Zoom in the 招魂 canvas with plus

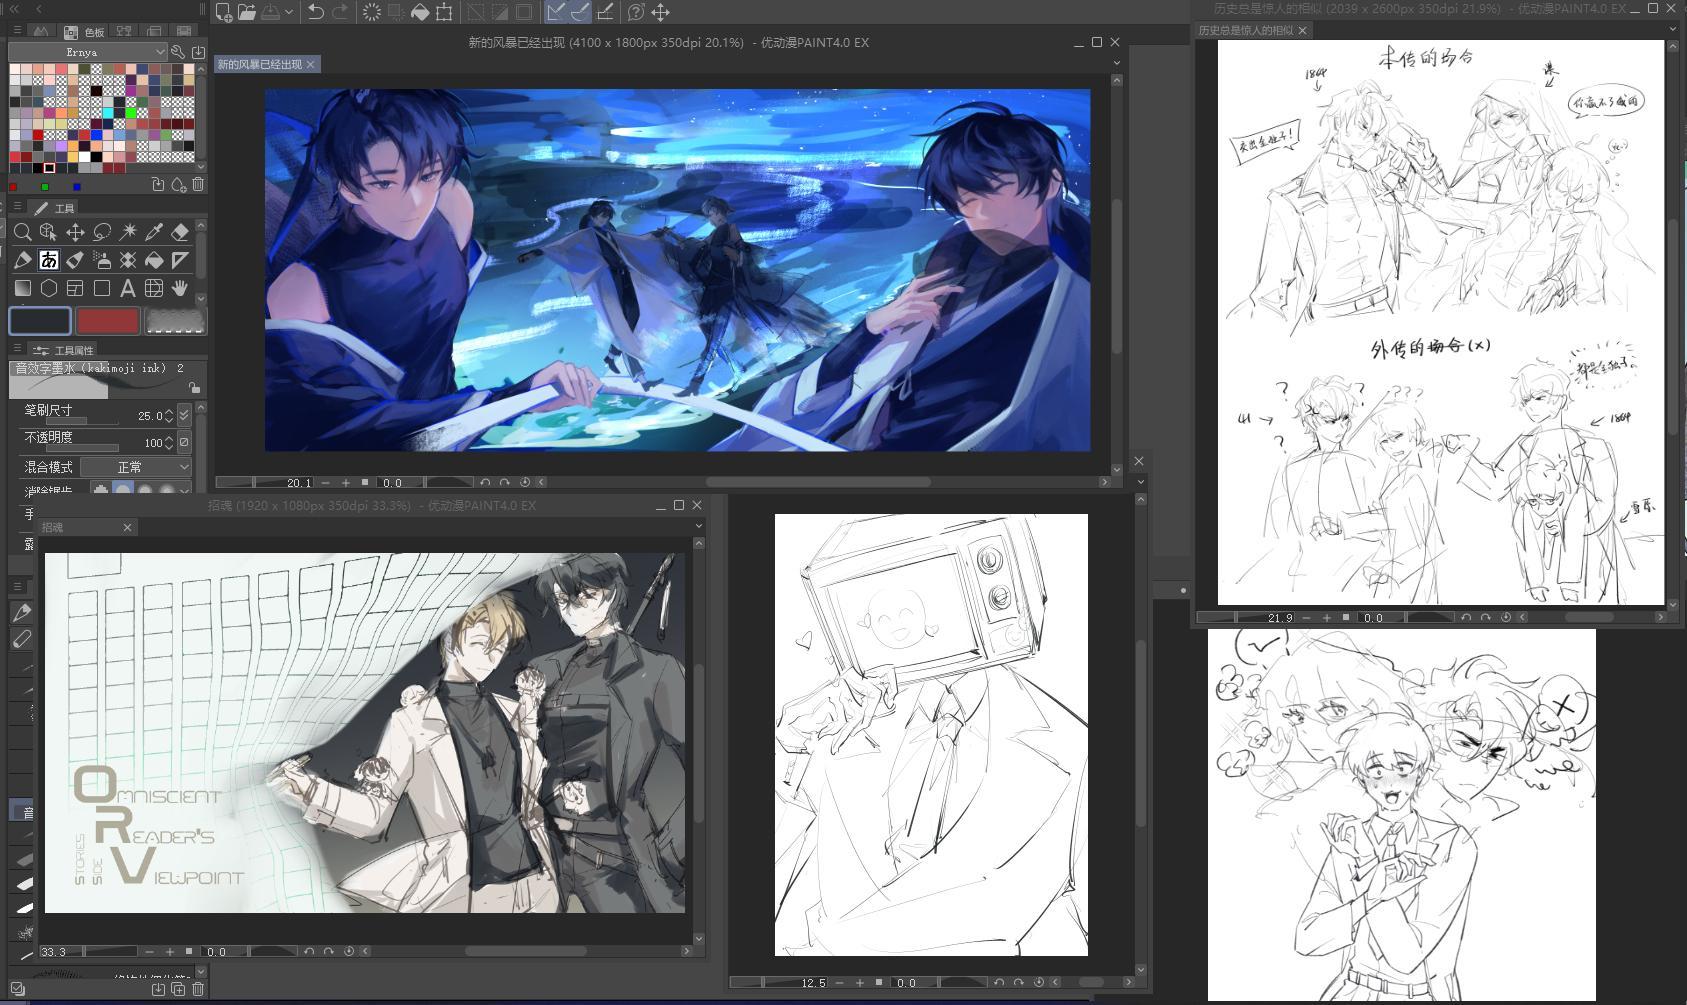tap(170, 951)
